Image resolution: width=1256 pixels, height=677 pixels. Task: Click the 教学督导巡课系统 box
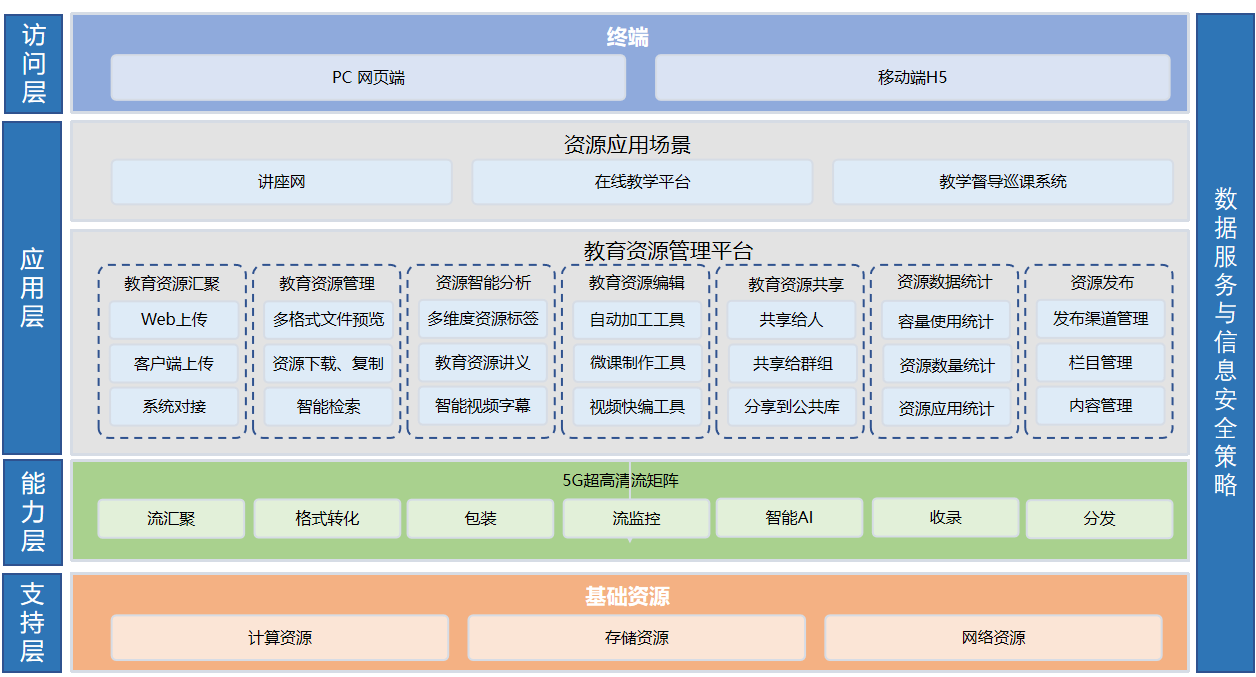point(1002,182)
